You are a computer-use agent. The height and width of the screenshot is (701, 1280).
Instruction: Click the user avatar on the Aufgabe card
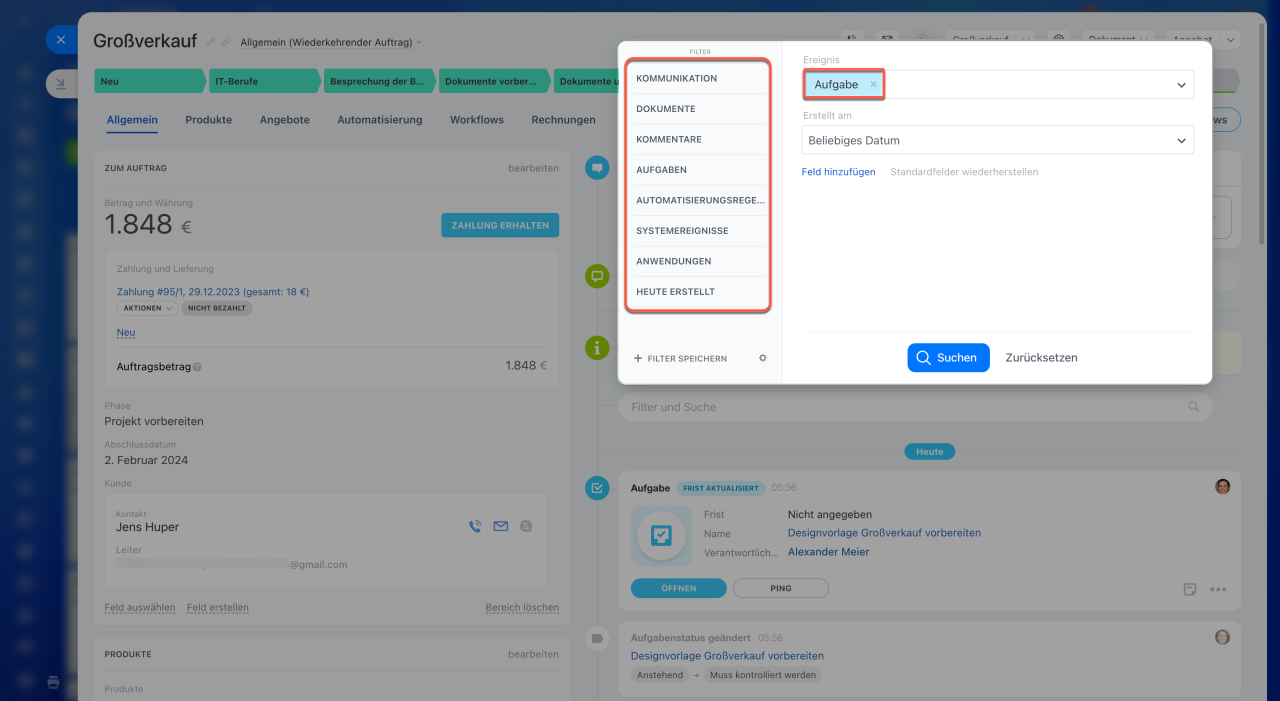[1222, 486]
